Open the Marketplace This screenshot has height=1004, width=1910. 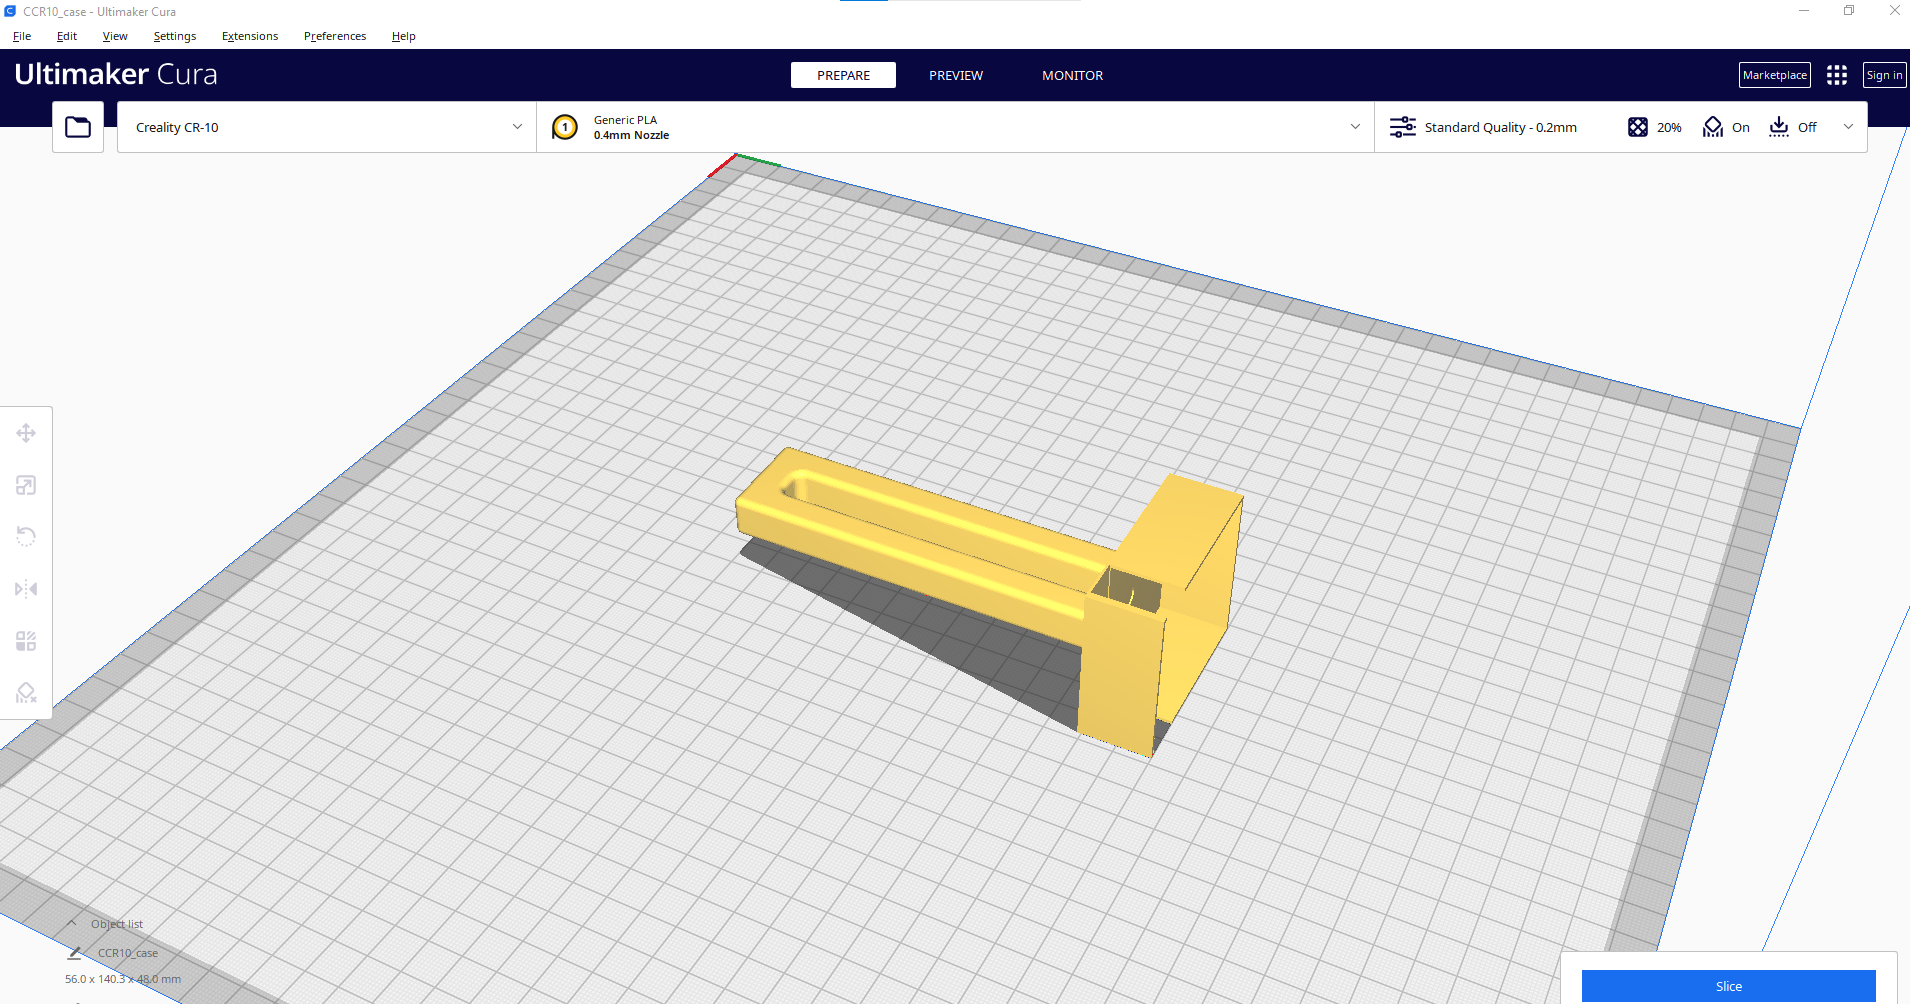point(1775,75)
